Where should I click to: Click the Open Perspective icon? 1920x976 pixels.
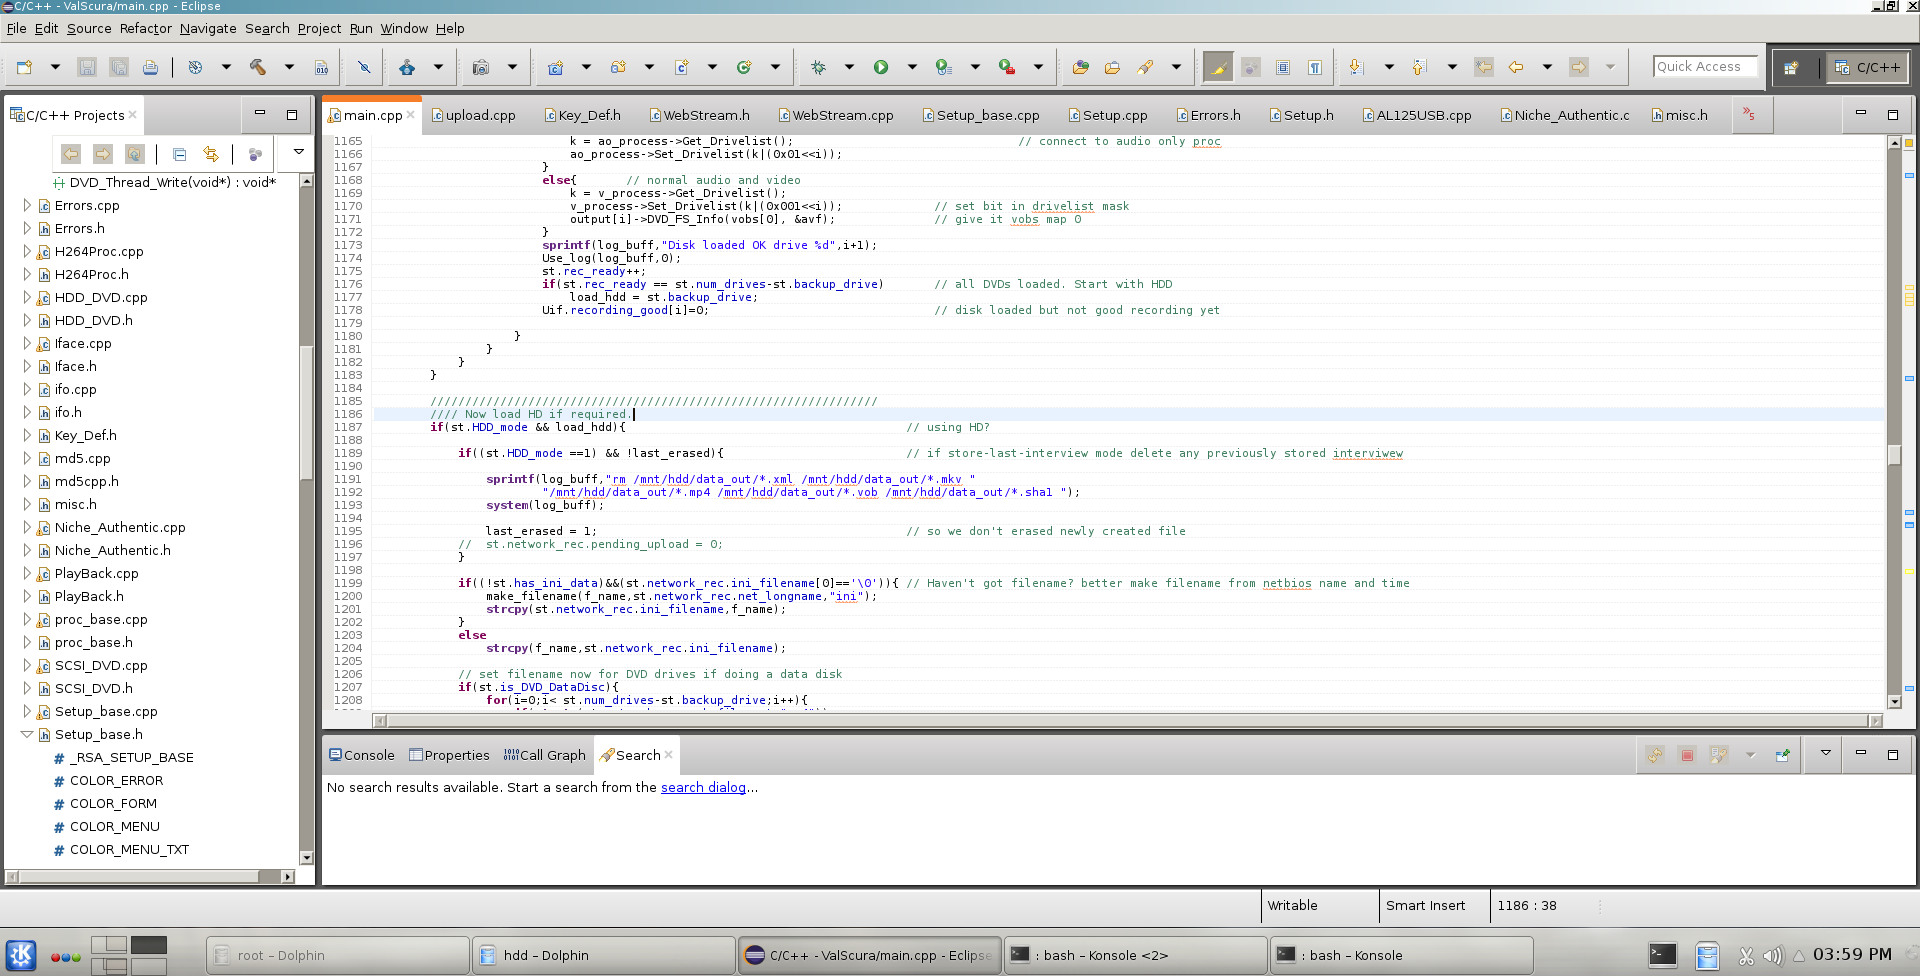pyautogui.click(x=1791, y=67)
